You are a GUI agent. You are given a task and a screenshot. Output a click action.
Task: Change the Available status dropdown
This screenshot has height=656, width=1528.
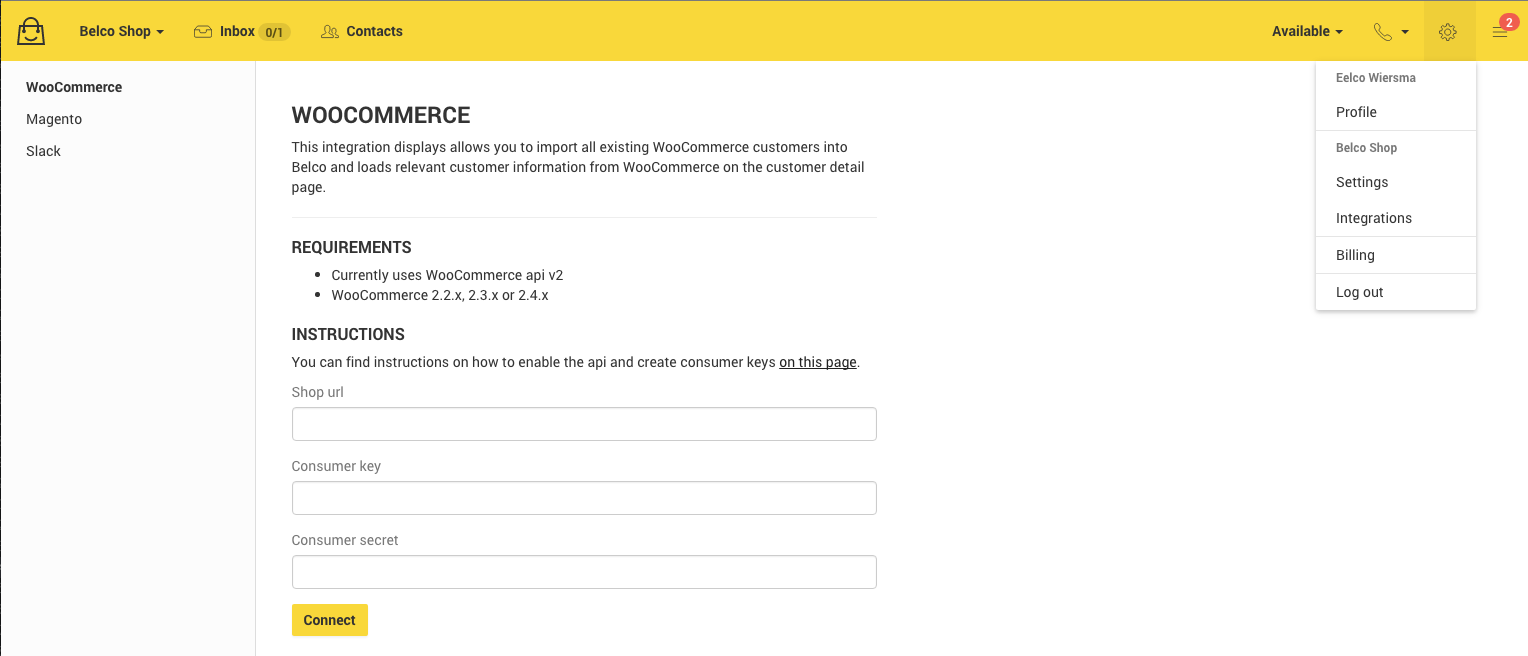coord(1307,31)
